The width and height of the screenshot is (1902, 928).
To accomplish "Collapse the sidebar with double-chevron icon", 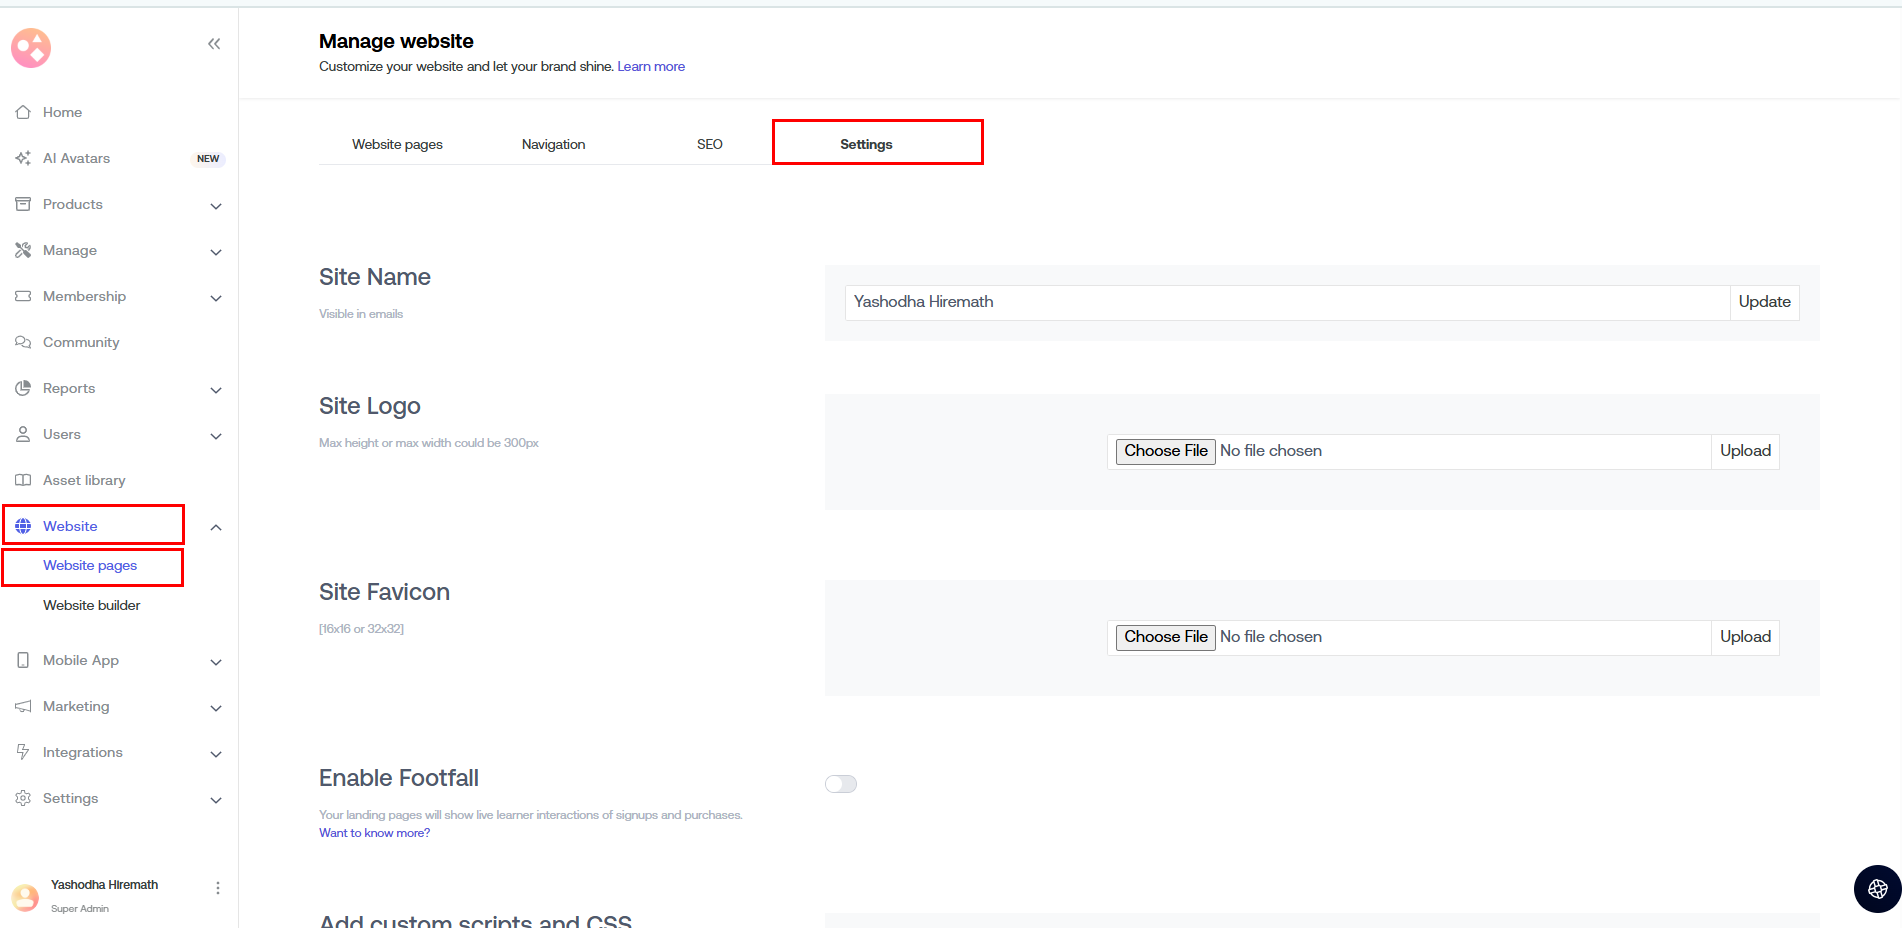I will 214,44.
